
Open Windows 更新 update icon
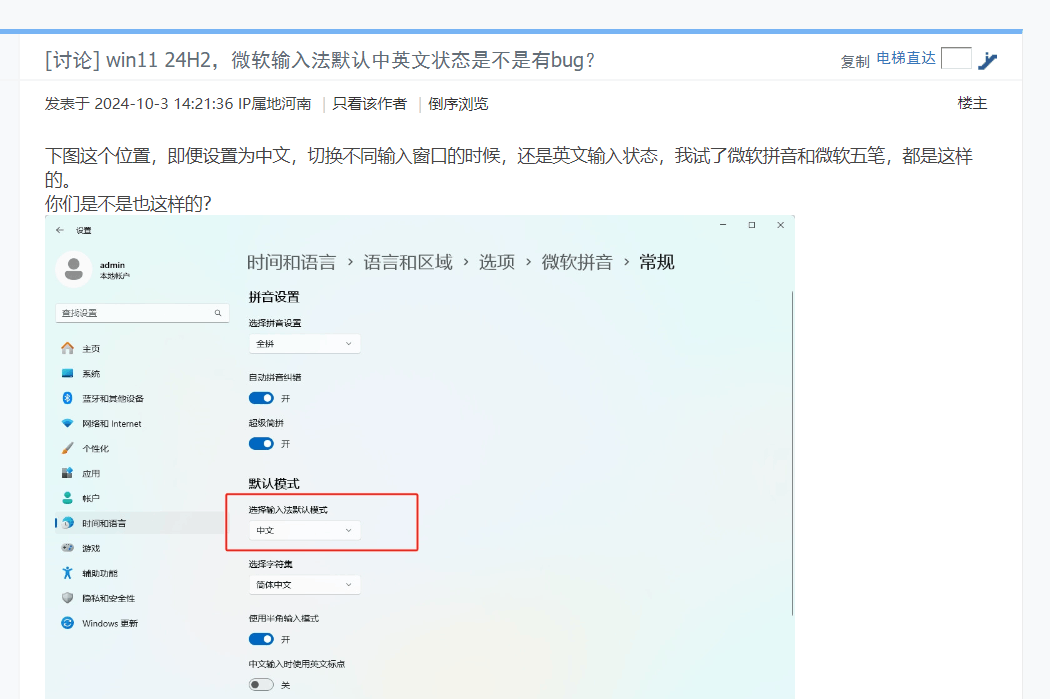[x=68, y=623]
